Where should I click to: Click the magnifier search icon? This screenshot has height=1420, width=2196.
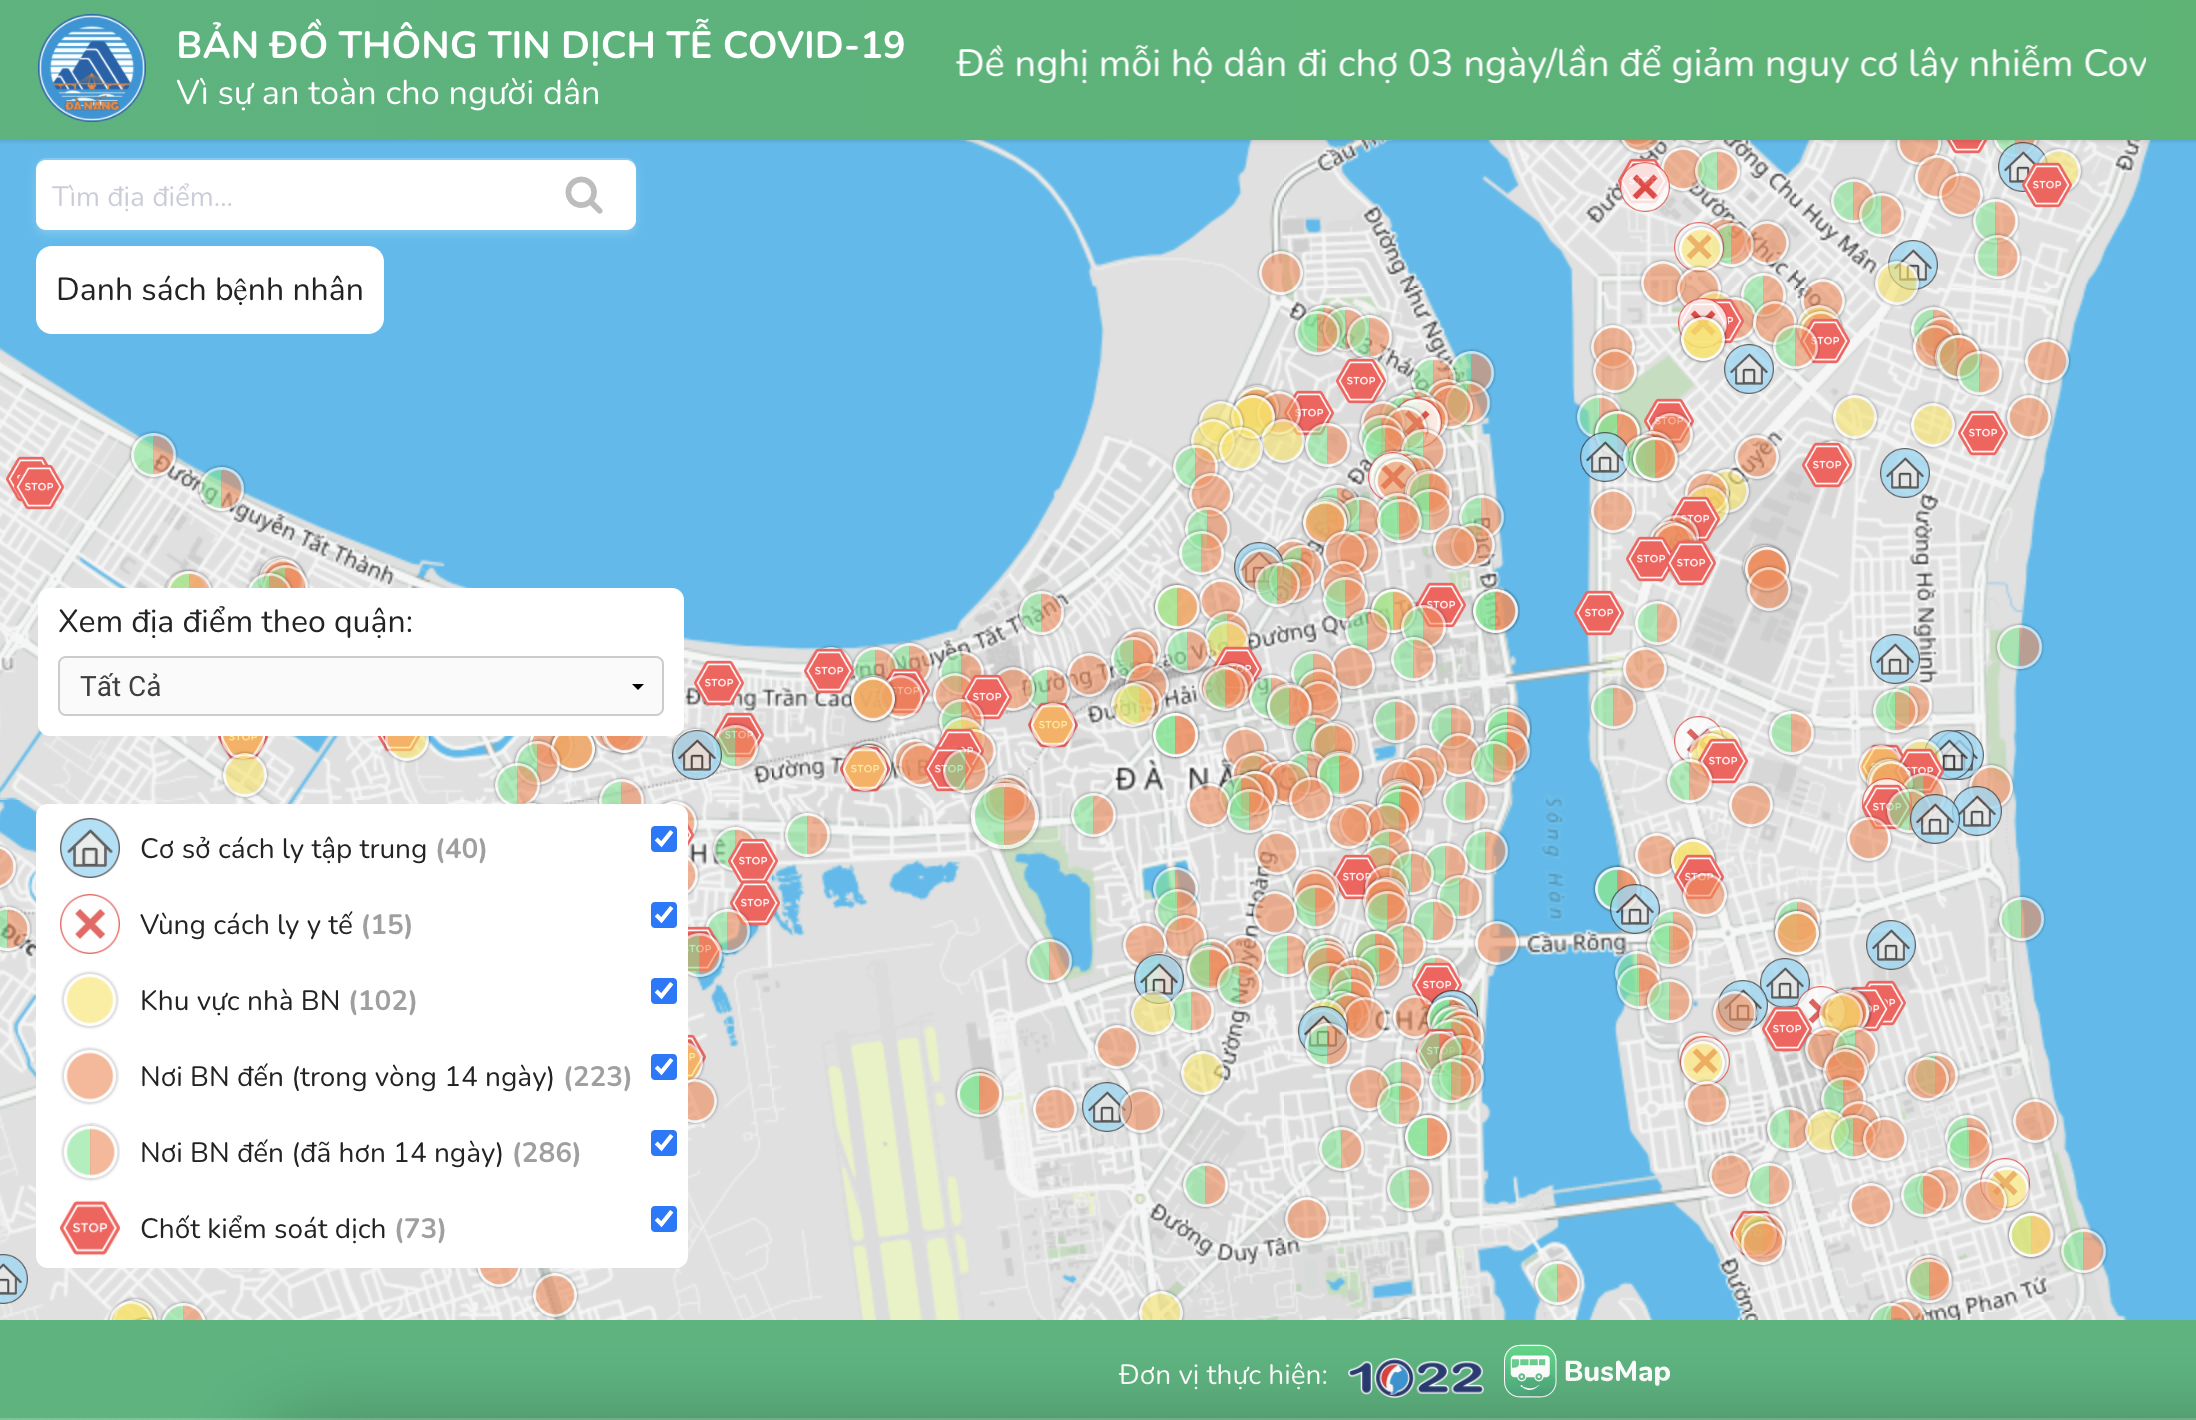coord(583,195)
